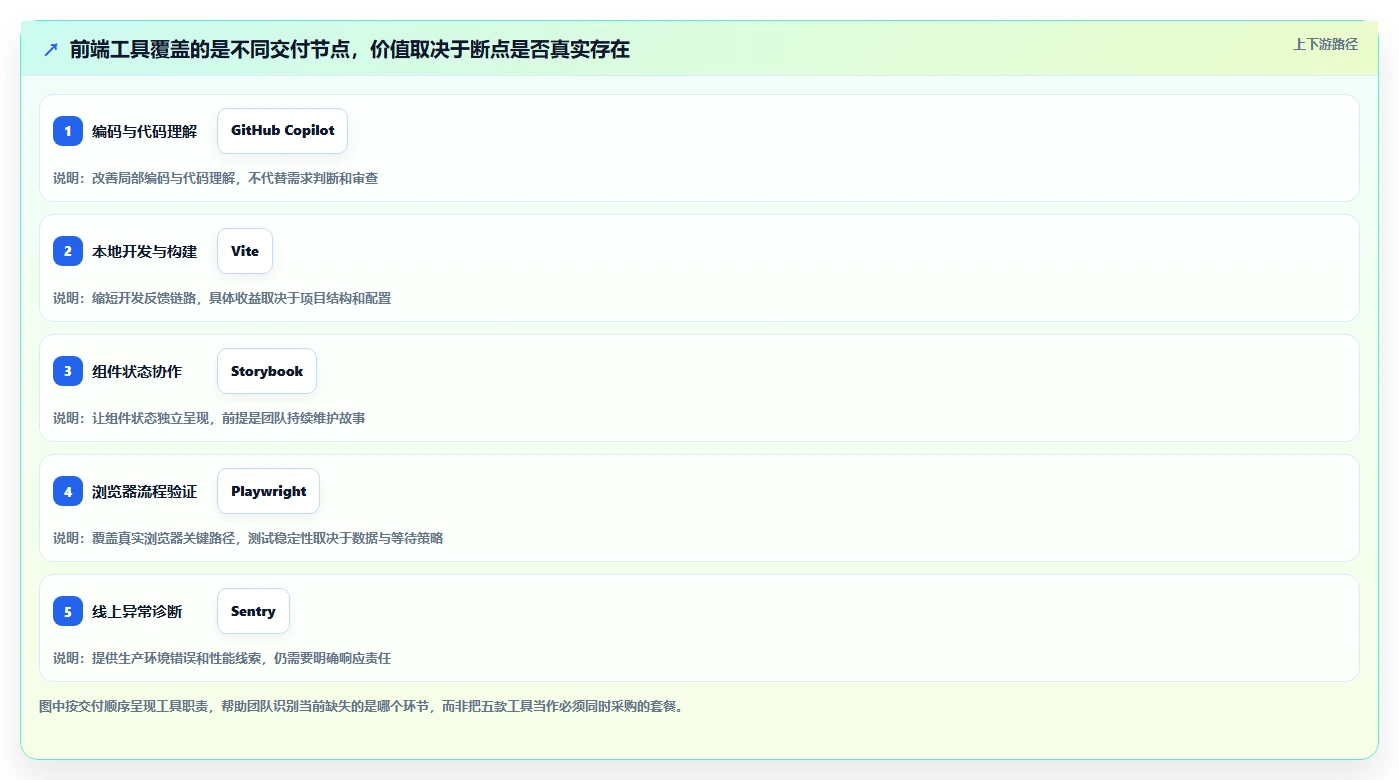Select the Vite chip

[245, 251]
